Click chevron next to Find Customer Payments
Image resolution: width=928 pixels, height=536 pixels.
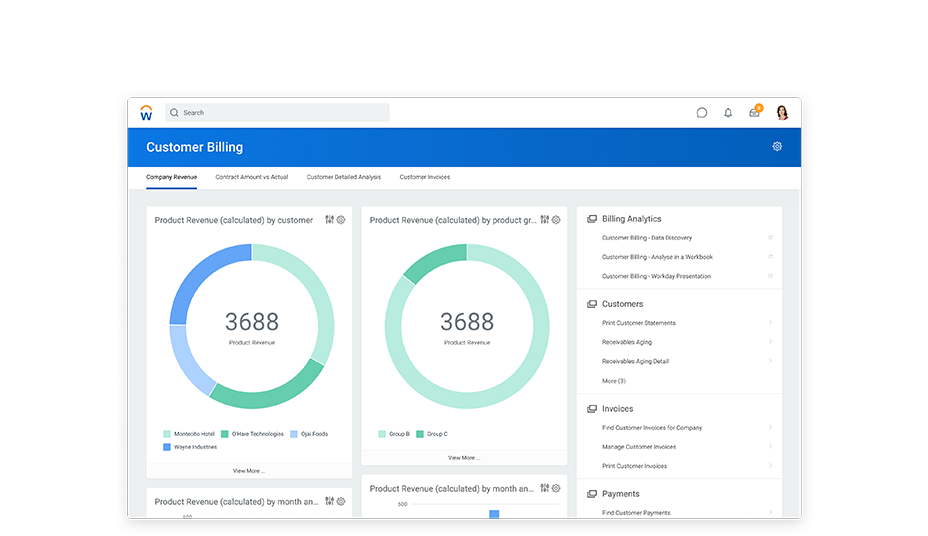pyautogui.click(x=770, y=512)
